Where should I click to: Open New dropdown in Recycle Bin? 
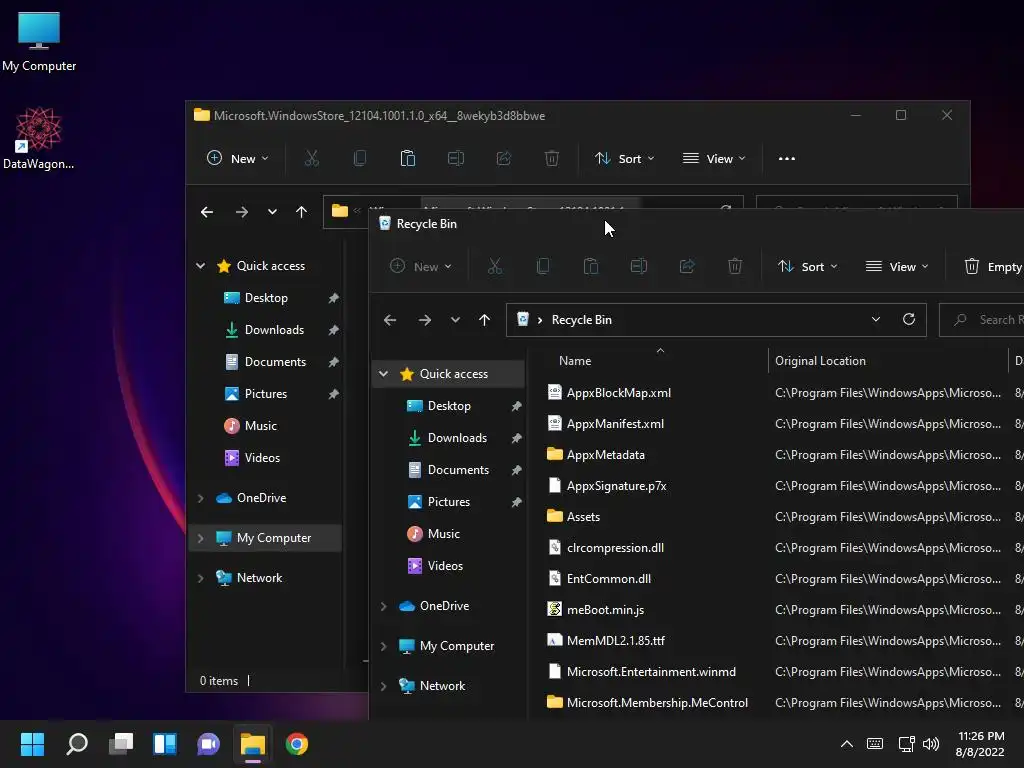pos(421,266)
